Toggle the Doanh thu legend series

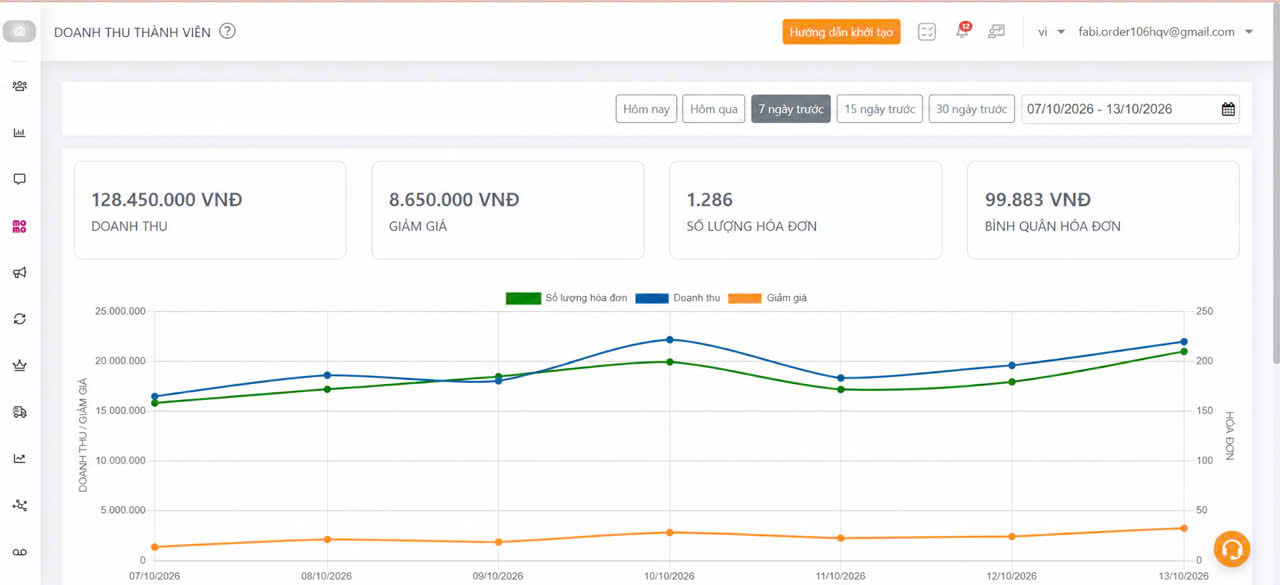tap(677, 298)
